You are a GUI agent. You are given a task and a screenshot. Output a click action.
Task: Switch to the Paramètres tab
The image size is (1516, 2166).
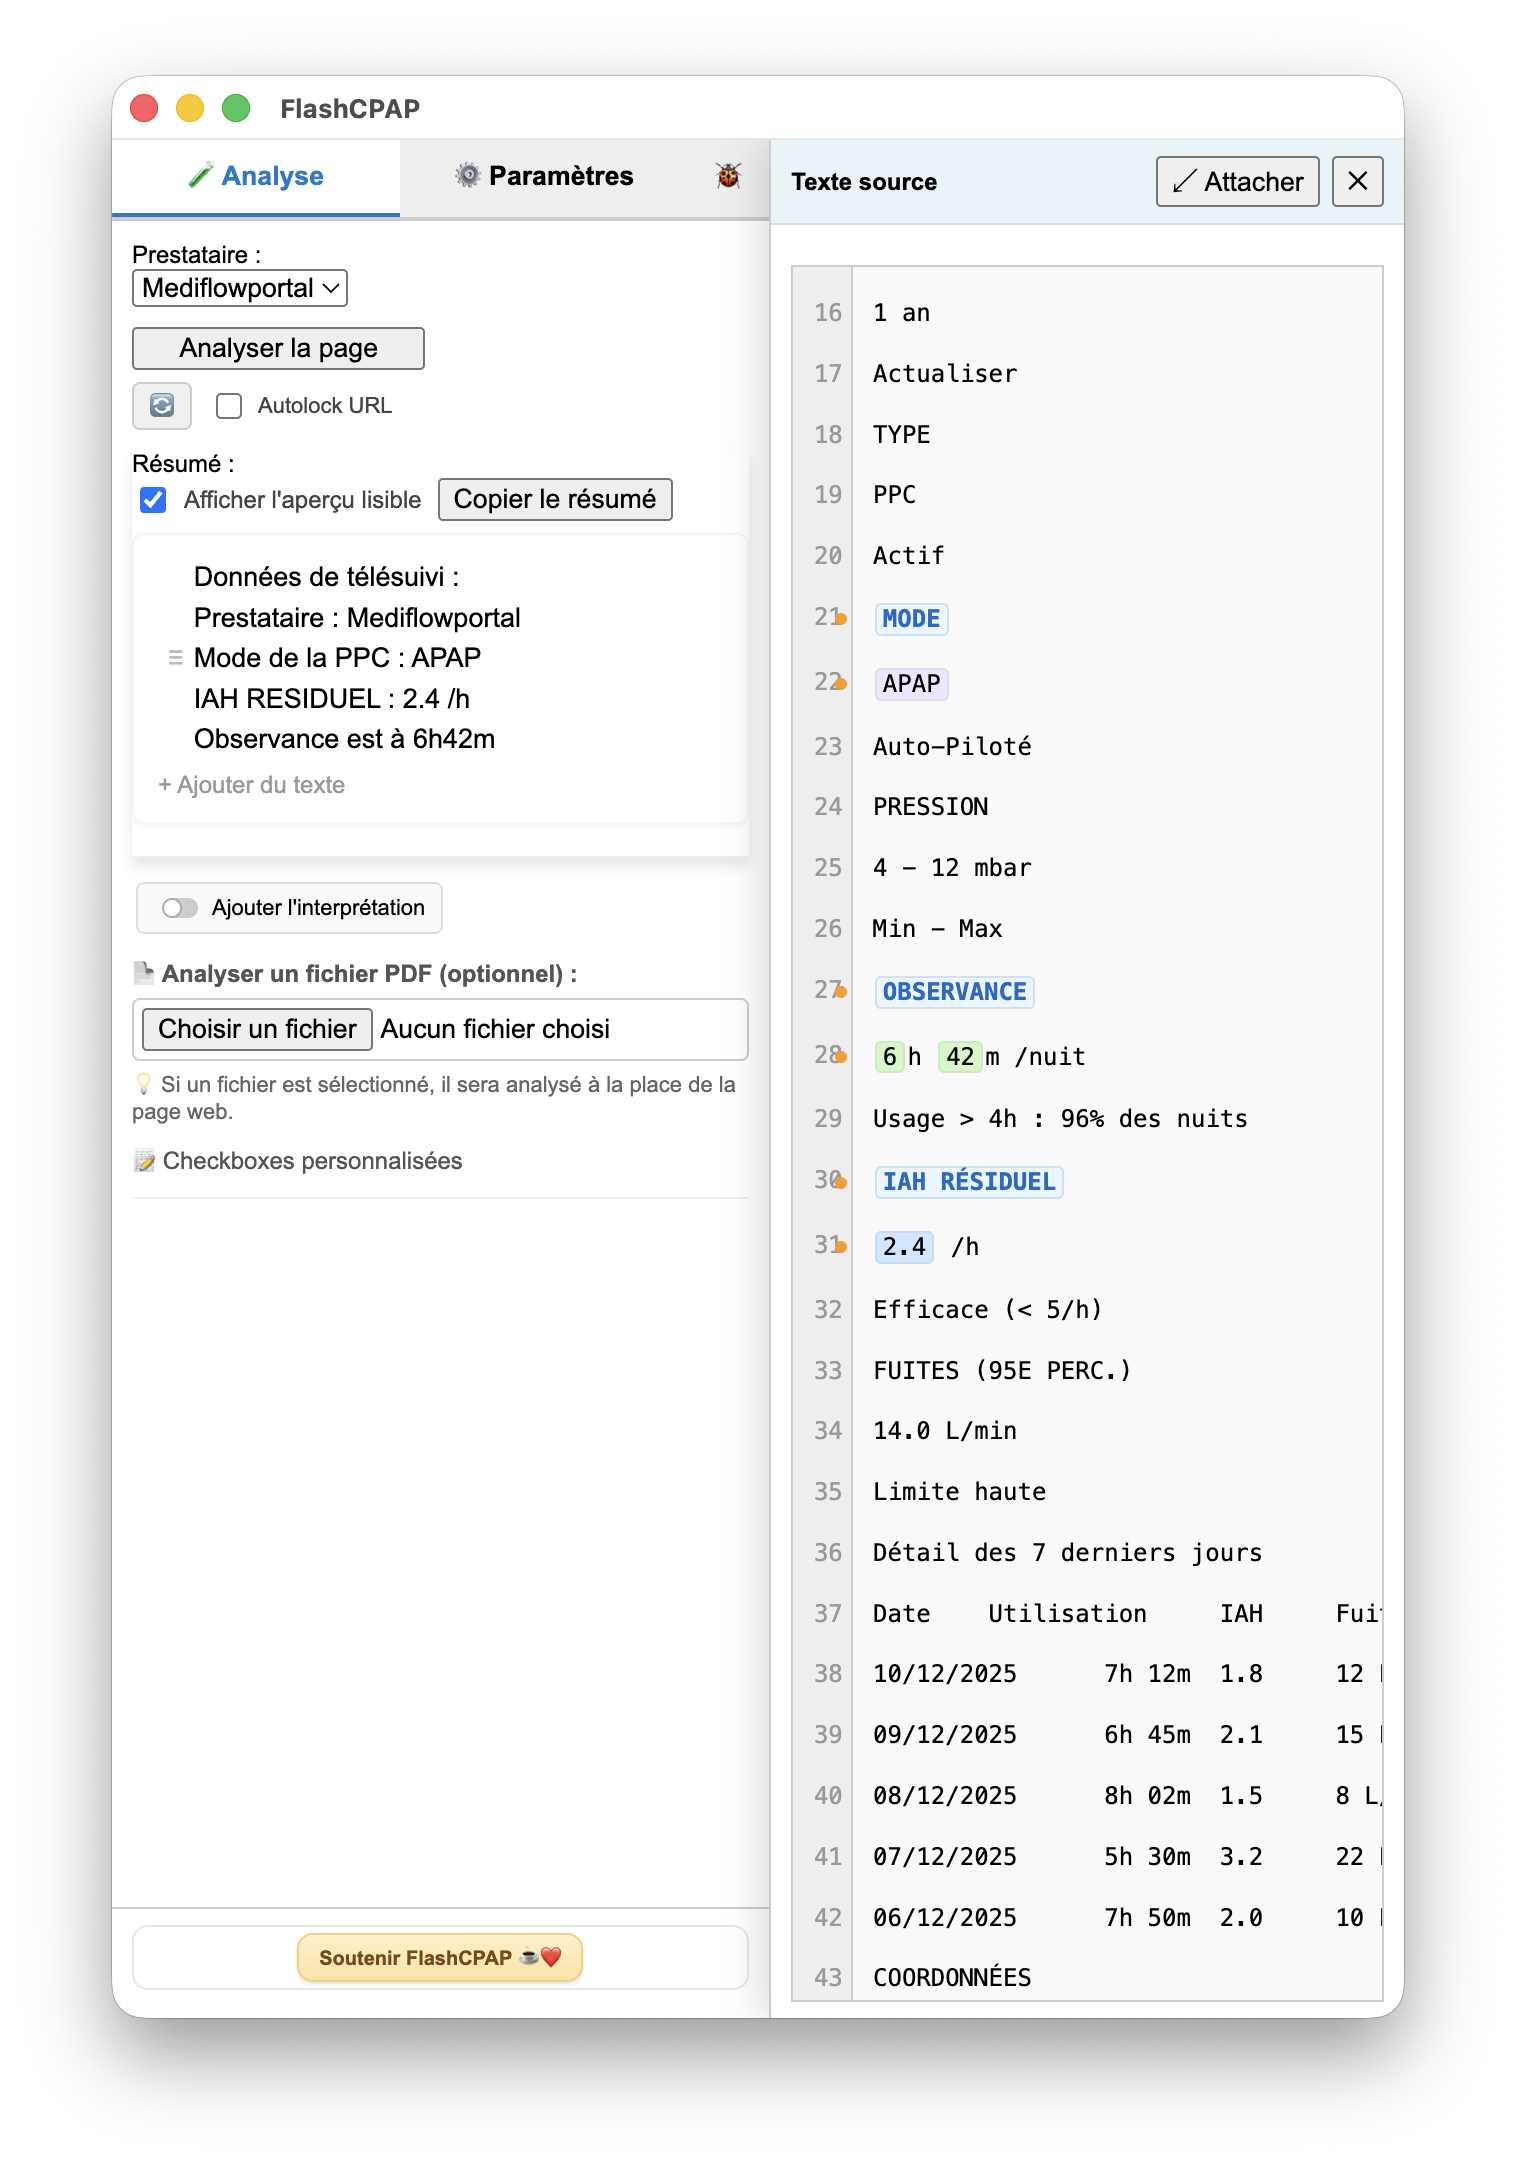tap(545, 177)
